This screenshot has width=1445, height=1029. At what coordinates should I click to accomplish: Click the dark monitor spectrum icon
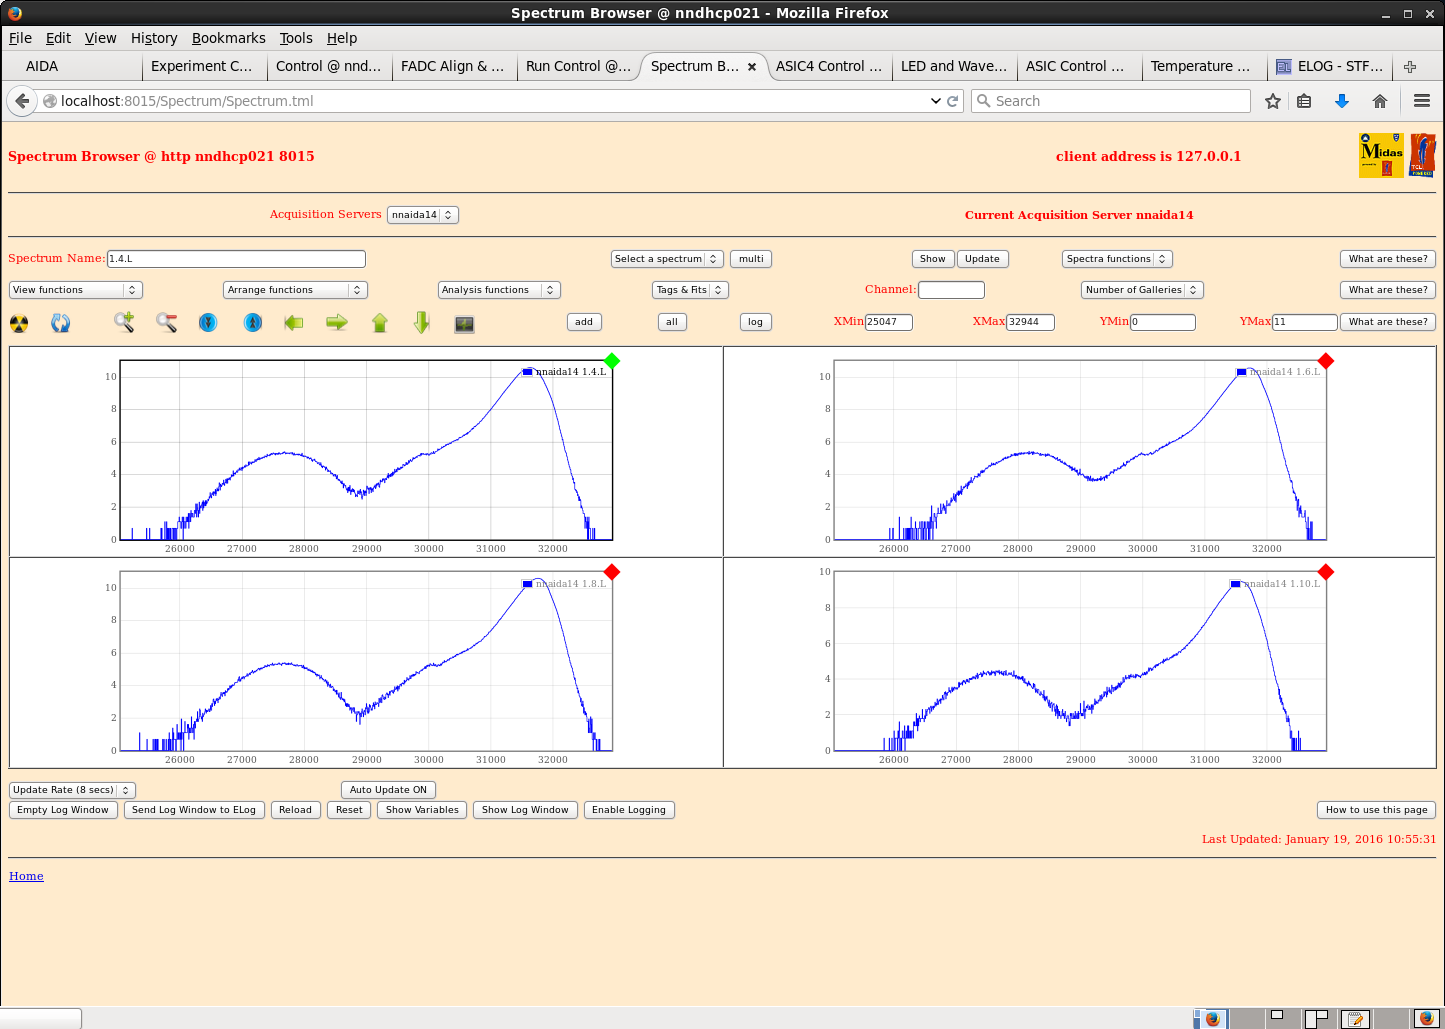pyautogui.click(x=464, y=324)
